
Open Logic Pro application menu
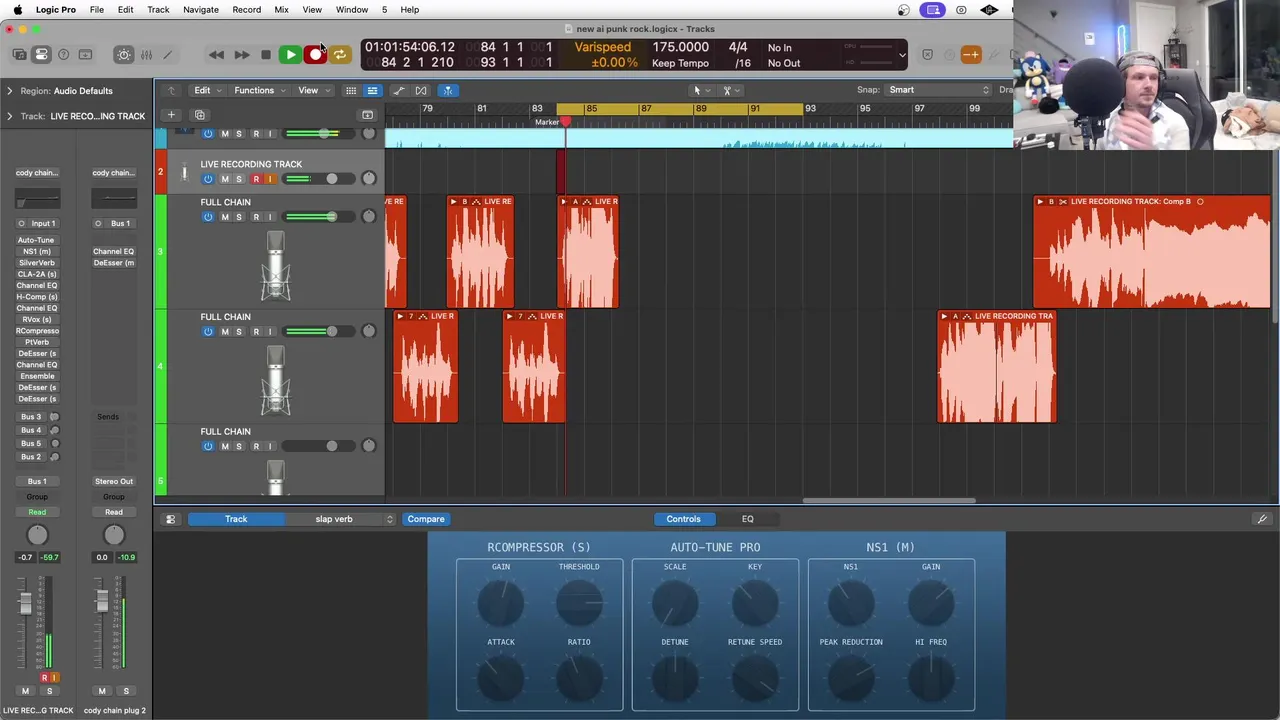tap(55, 9)
